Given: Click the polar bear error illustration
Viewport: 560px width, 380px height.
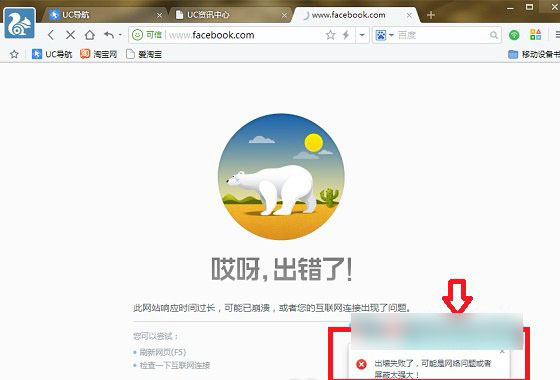Looking at the screenshot, I should [281, 177].
